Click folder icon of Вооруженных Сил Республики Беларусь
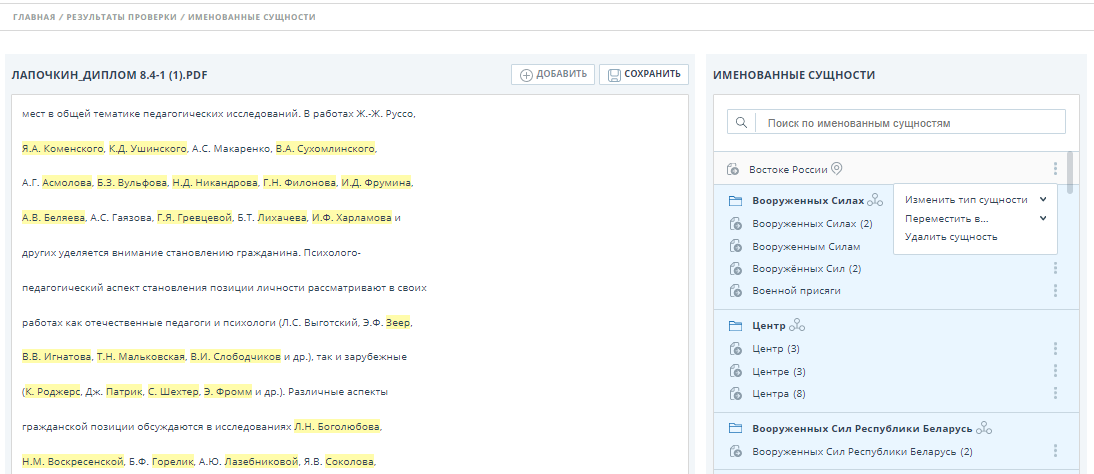 (735, 428)
